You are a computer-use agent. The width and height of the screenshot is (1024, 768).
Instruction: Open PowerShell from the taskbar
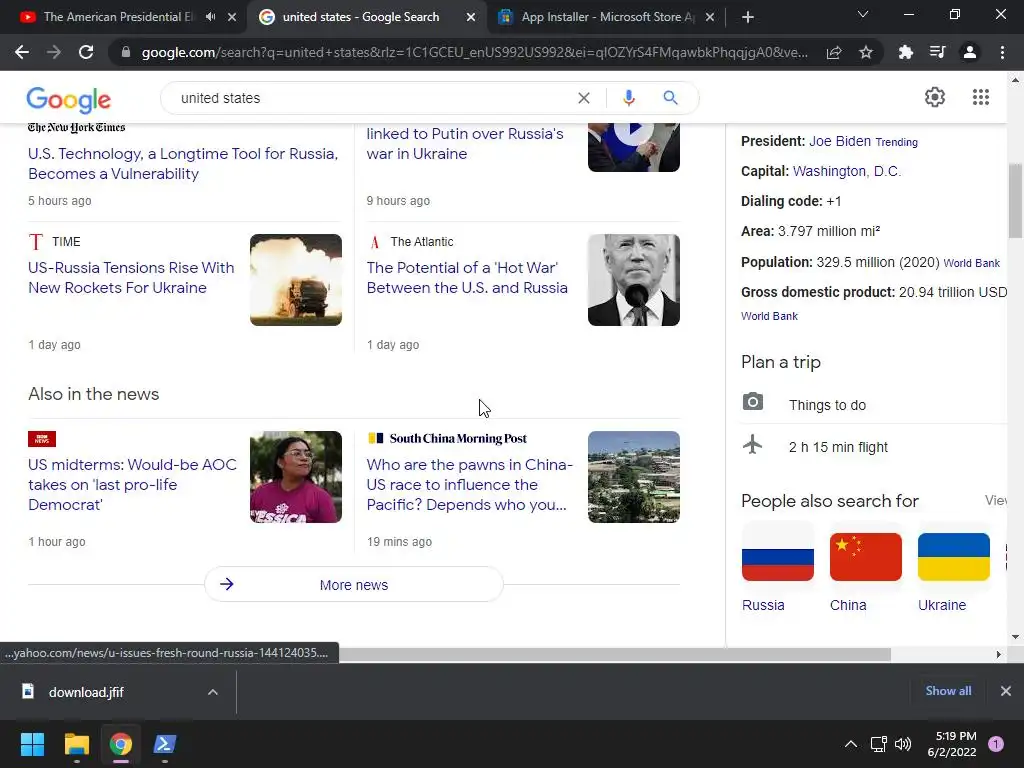[x=165, y=744]
